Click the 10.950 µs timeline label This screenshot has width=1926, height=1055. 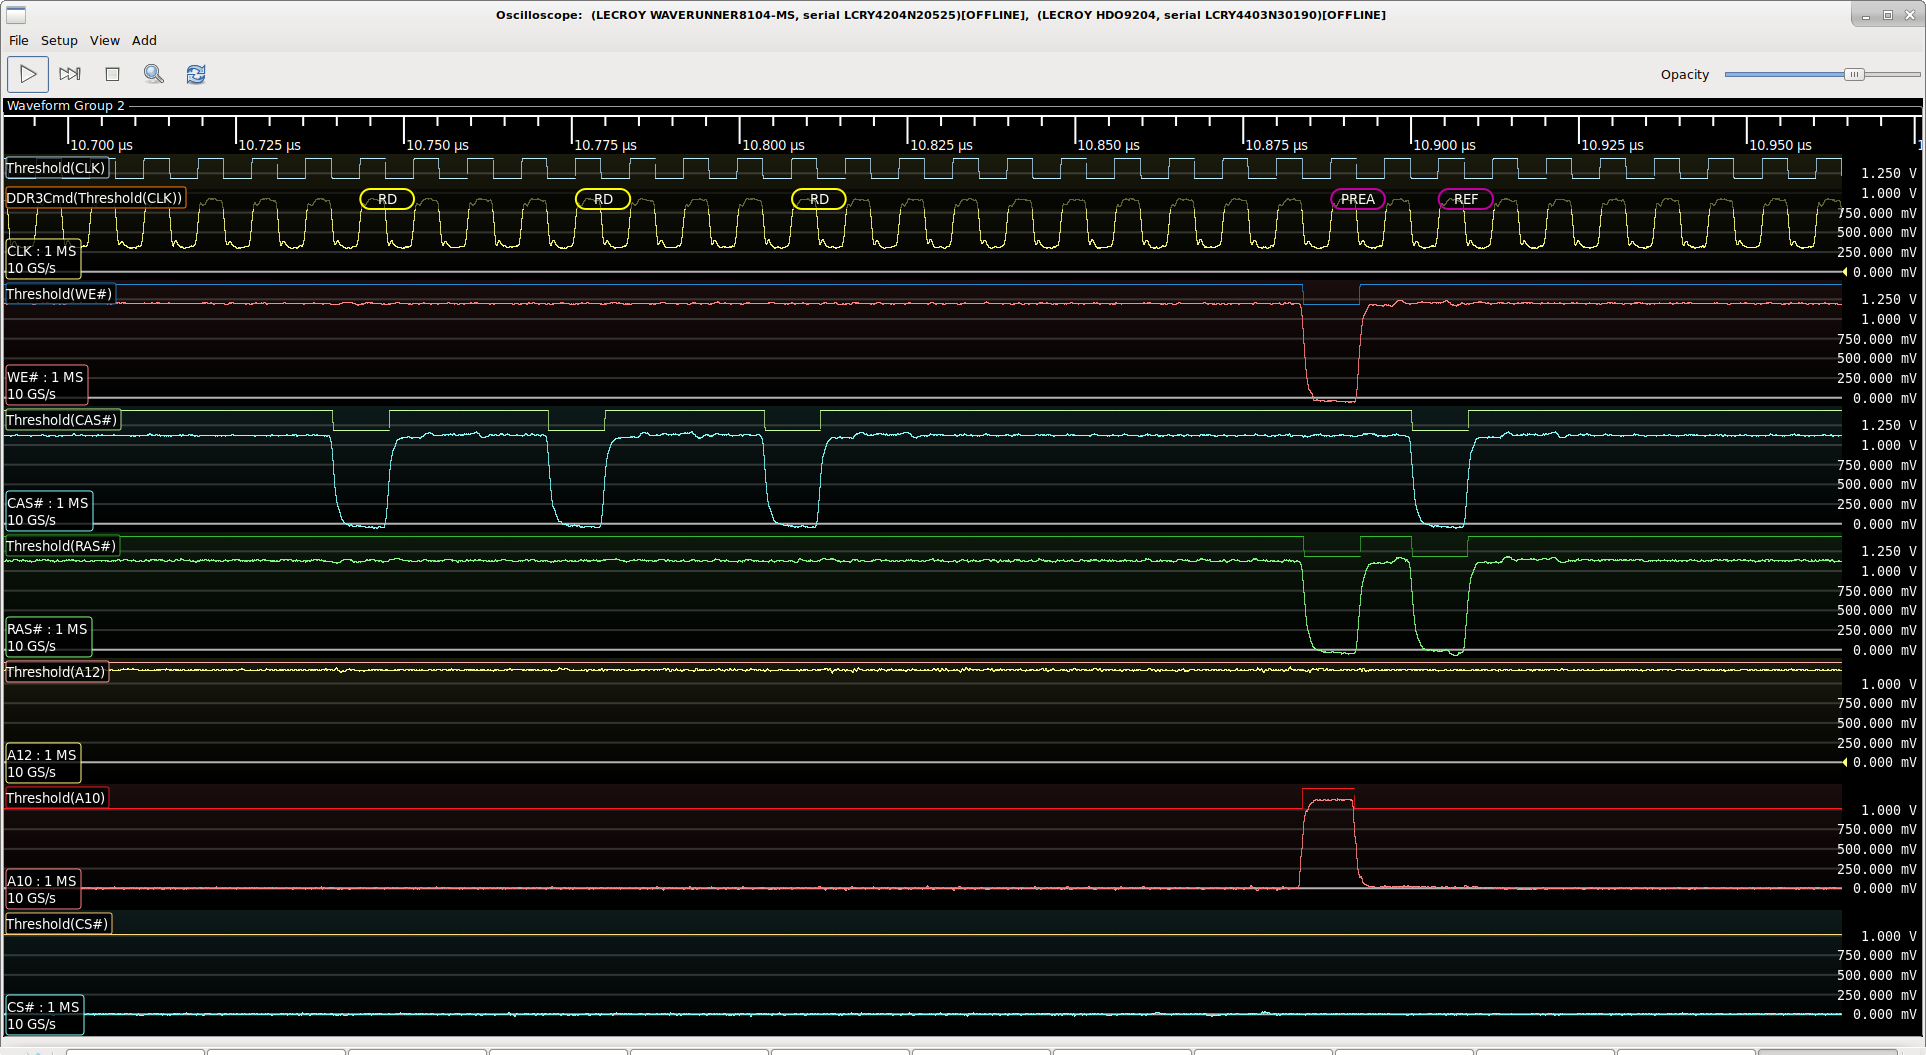[1780, 145]
